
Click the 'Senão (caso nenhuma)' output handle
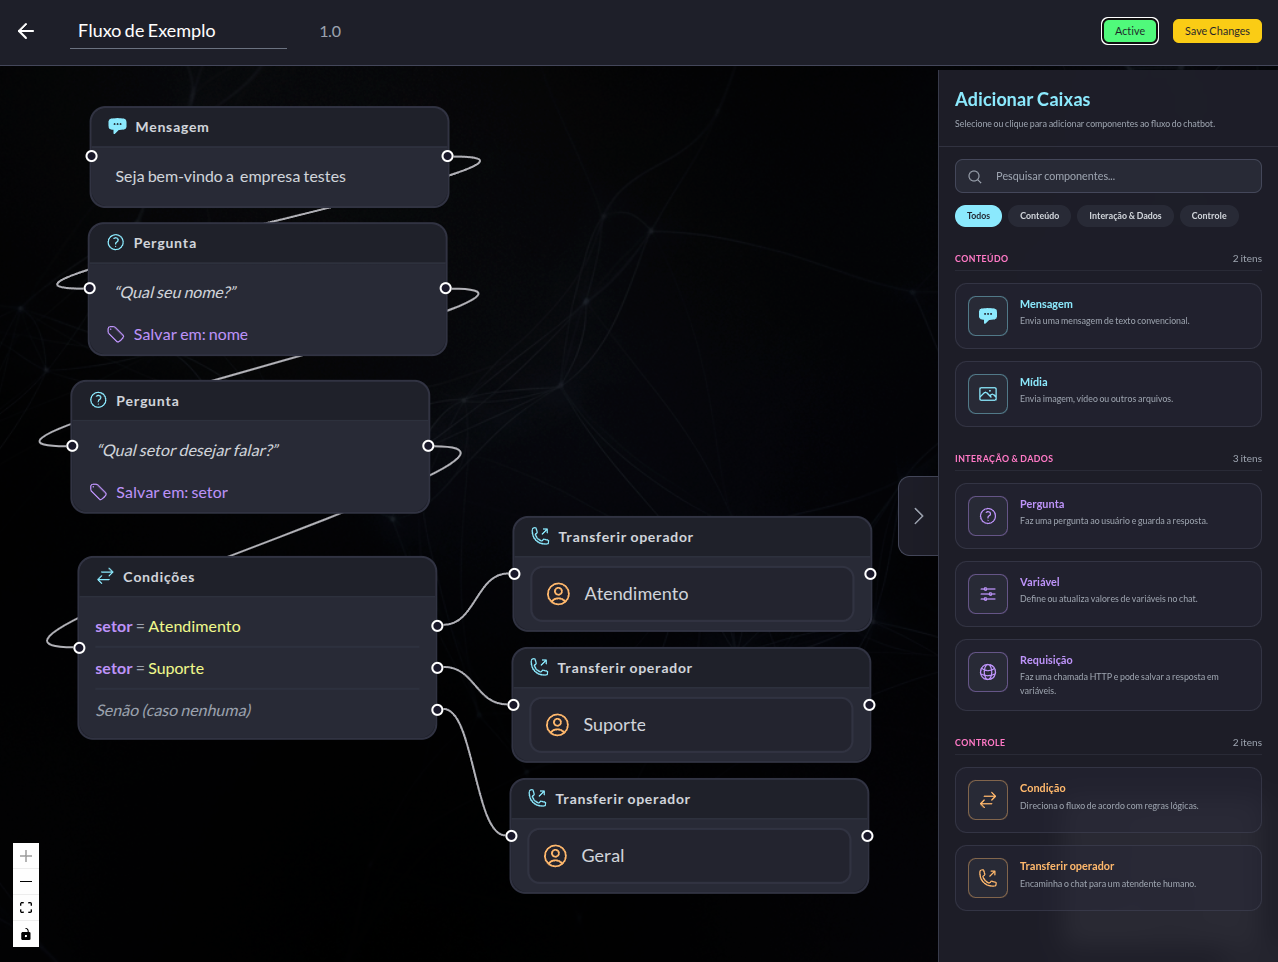(437, 710)
